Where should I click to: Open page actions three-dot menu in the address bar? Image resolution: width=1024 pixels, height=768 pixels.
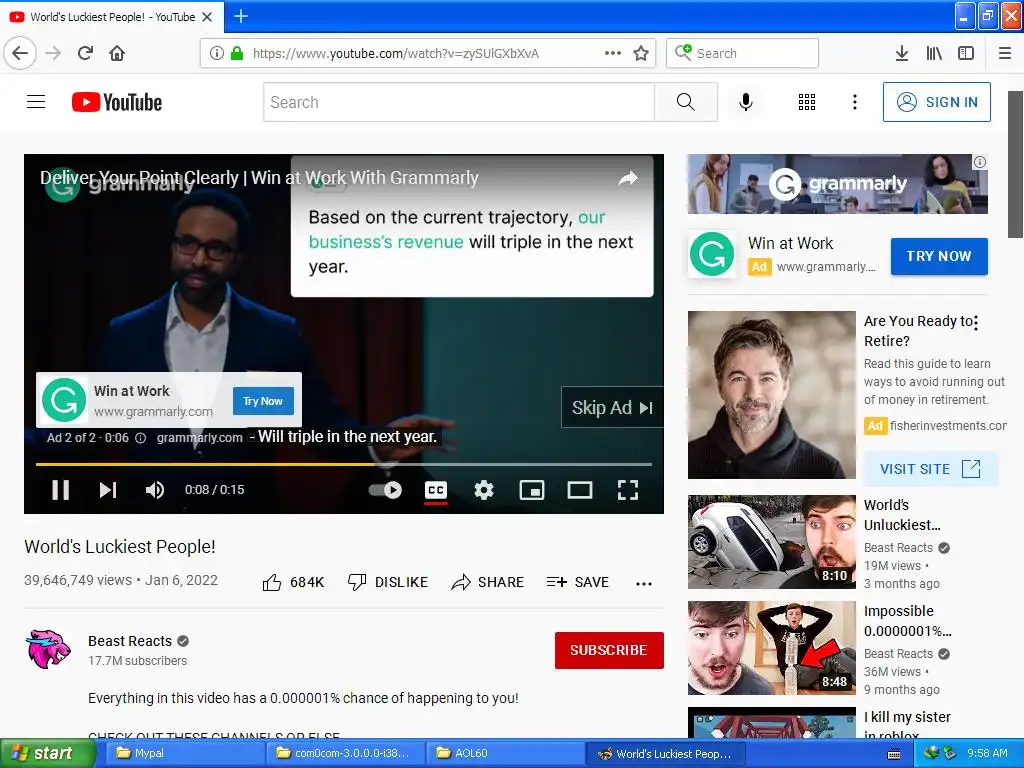(x=613, y=53)
